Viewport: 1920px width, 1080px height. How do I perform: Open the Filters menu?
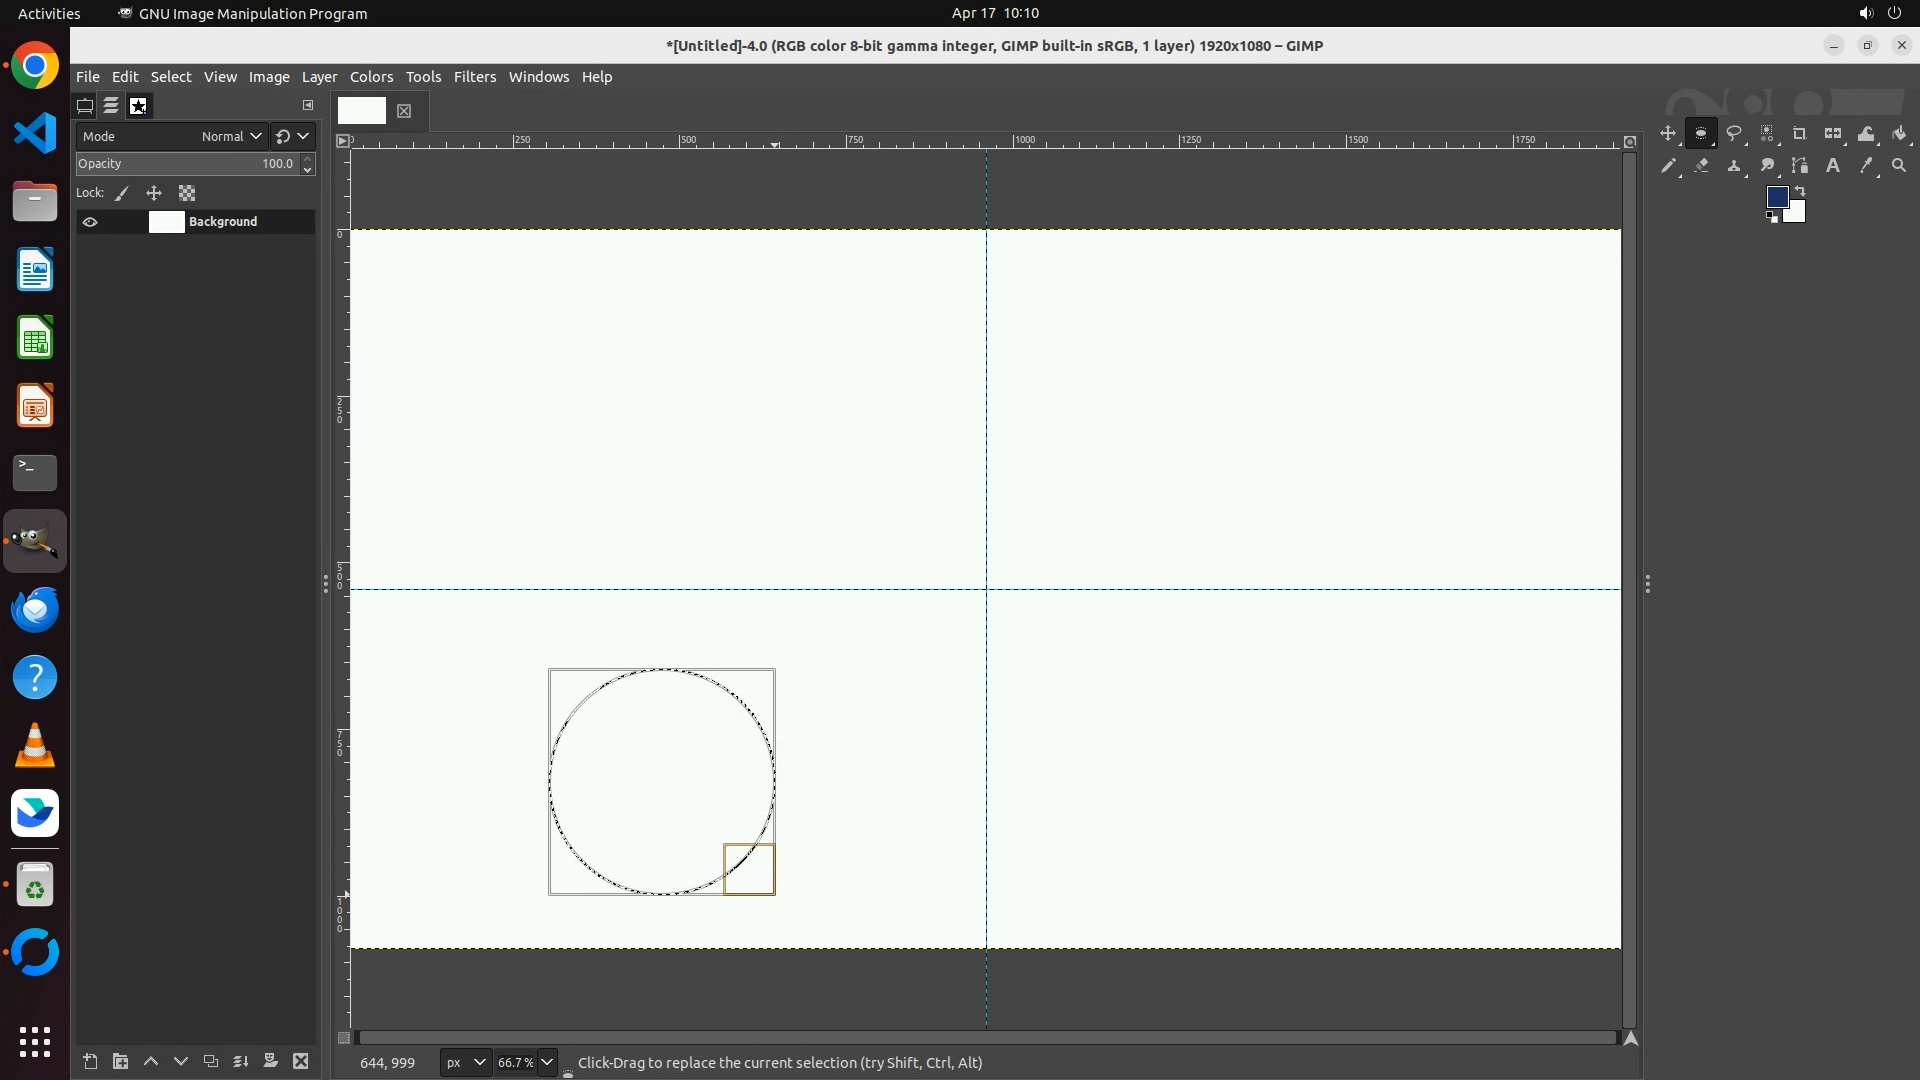pos(474,77)
